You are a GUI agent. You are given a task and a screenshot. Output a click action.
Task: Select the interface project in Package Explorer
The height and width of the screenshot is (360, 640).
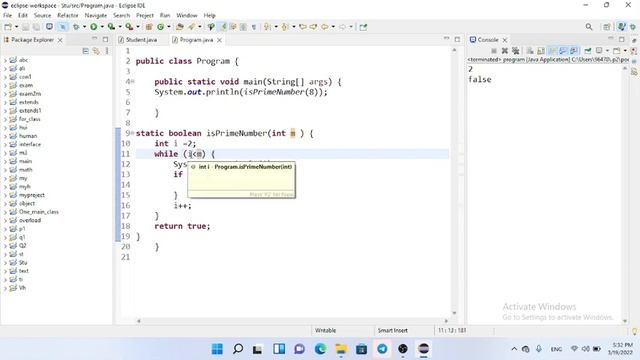pos(30,144)
